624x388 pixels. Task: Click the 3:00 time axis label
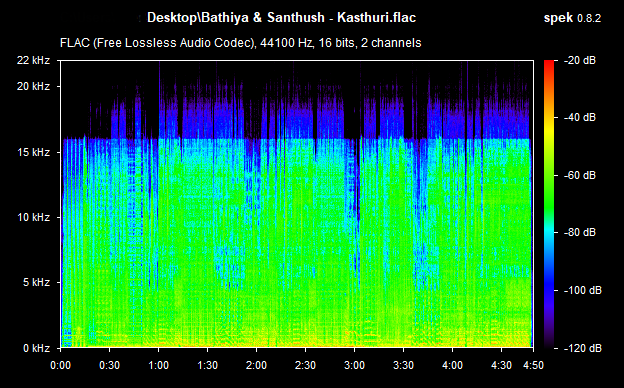[x=354, y=365]
